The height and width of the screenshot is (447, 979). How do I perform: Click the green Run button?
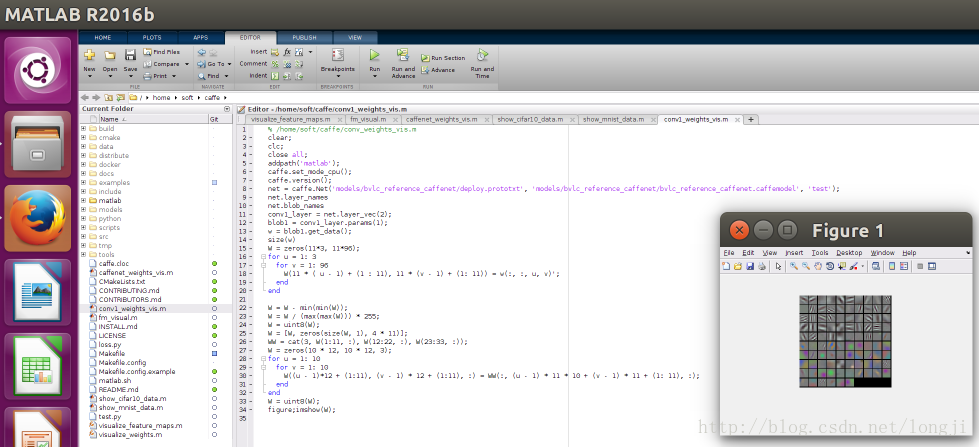(x=375, y=55)
